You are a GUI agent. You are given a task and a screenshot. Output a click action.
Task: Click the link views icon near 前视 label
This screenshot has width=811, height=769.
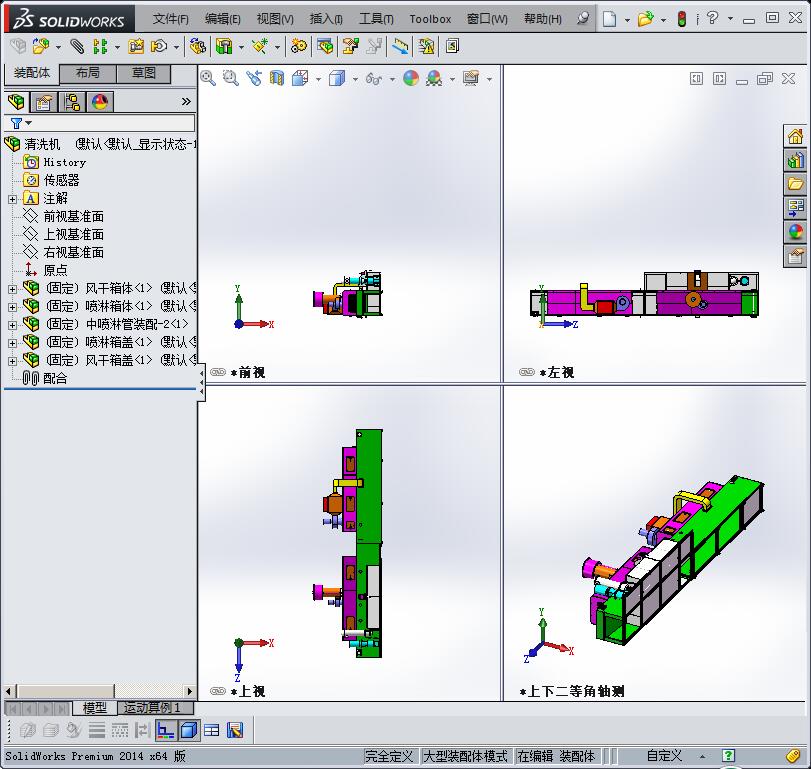coord(218,372)
